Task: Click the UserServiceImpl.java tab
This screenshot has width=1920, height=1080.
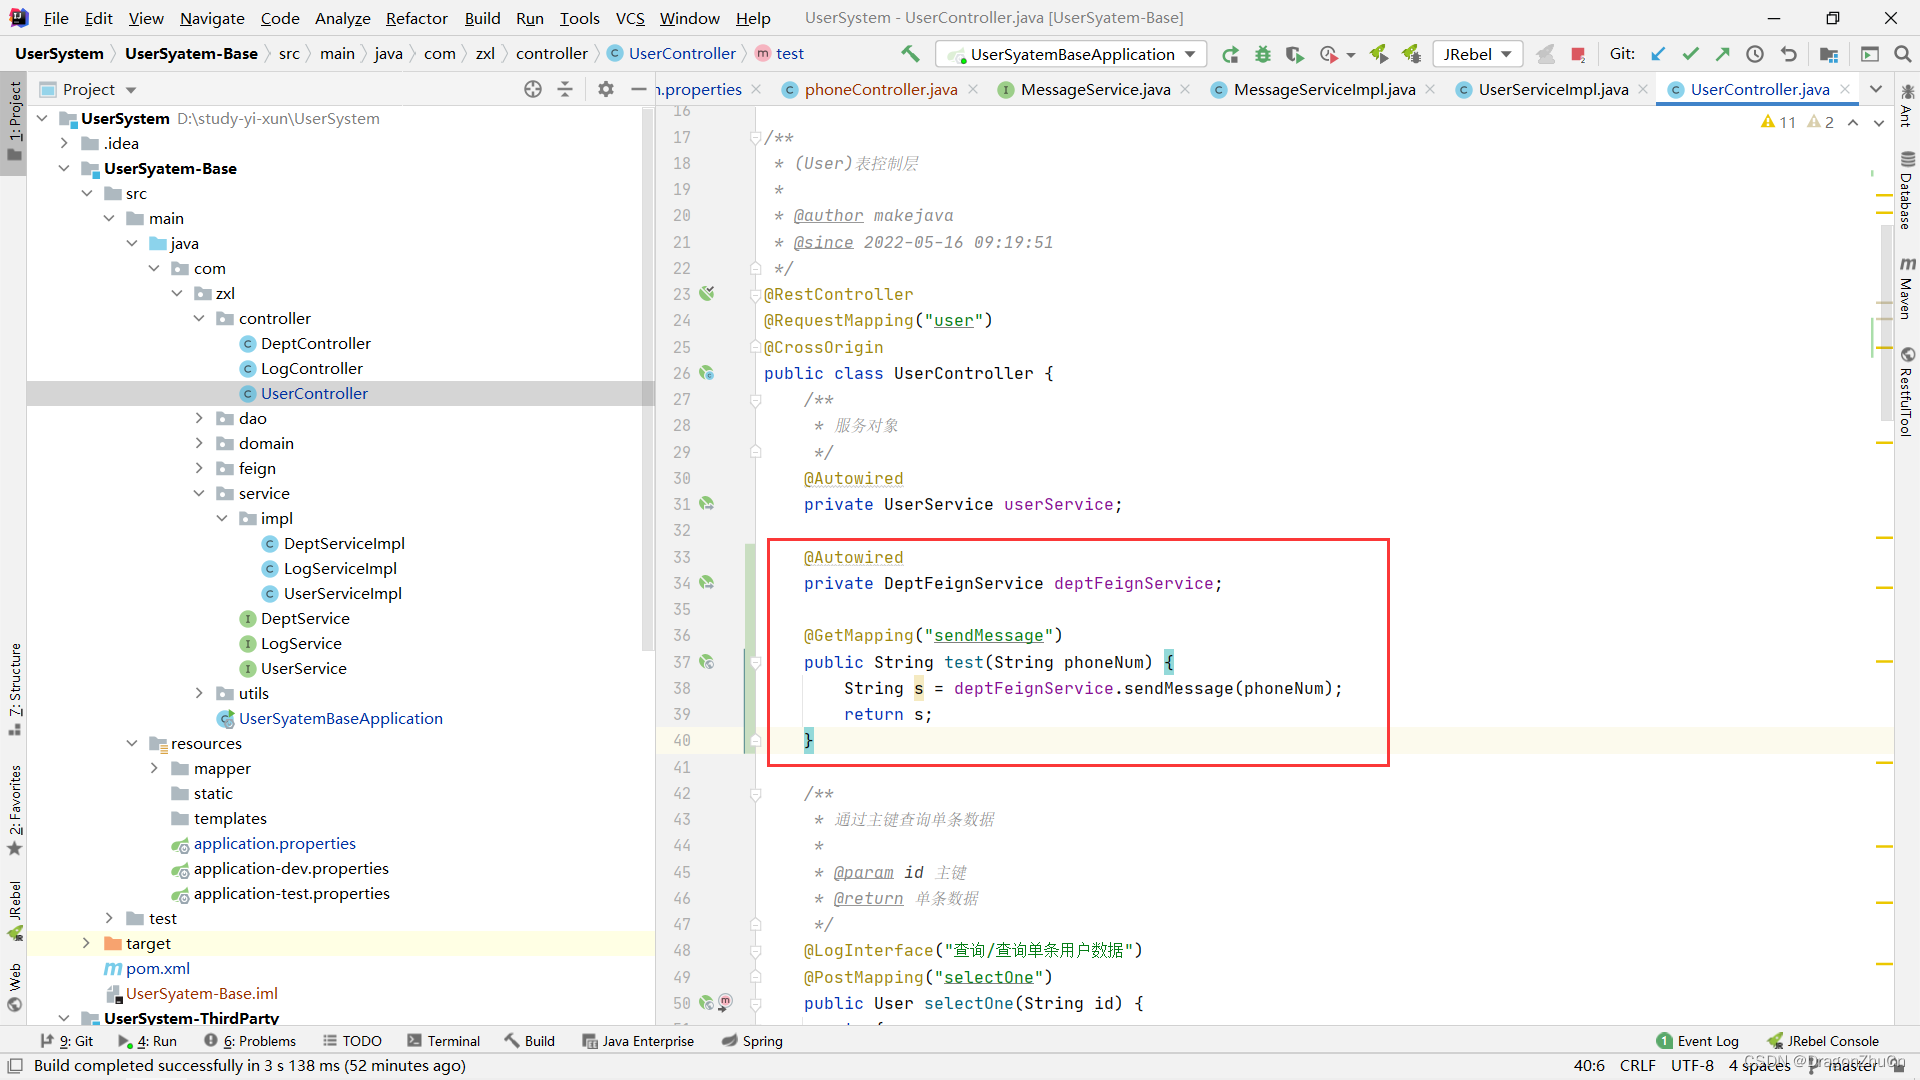Action: [1549, 88]
